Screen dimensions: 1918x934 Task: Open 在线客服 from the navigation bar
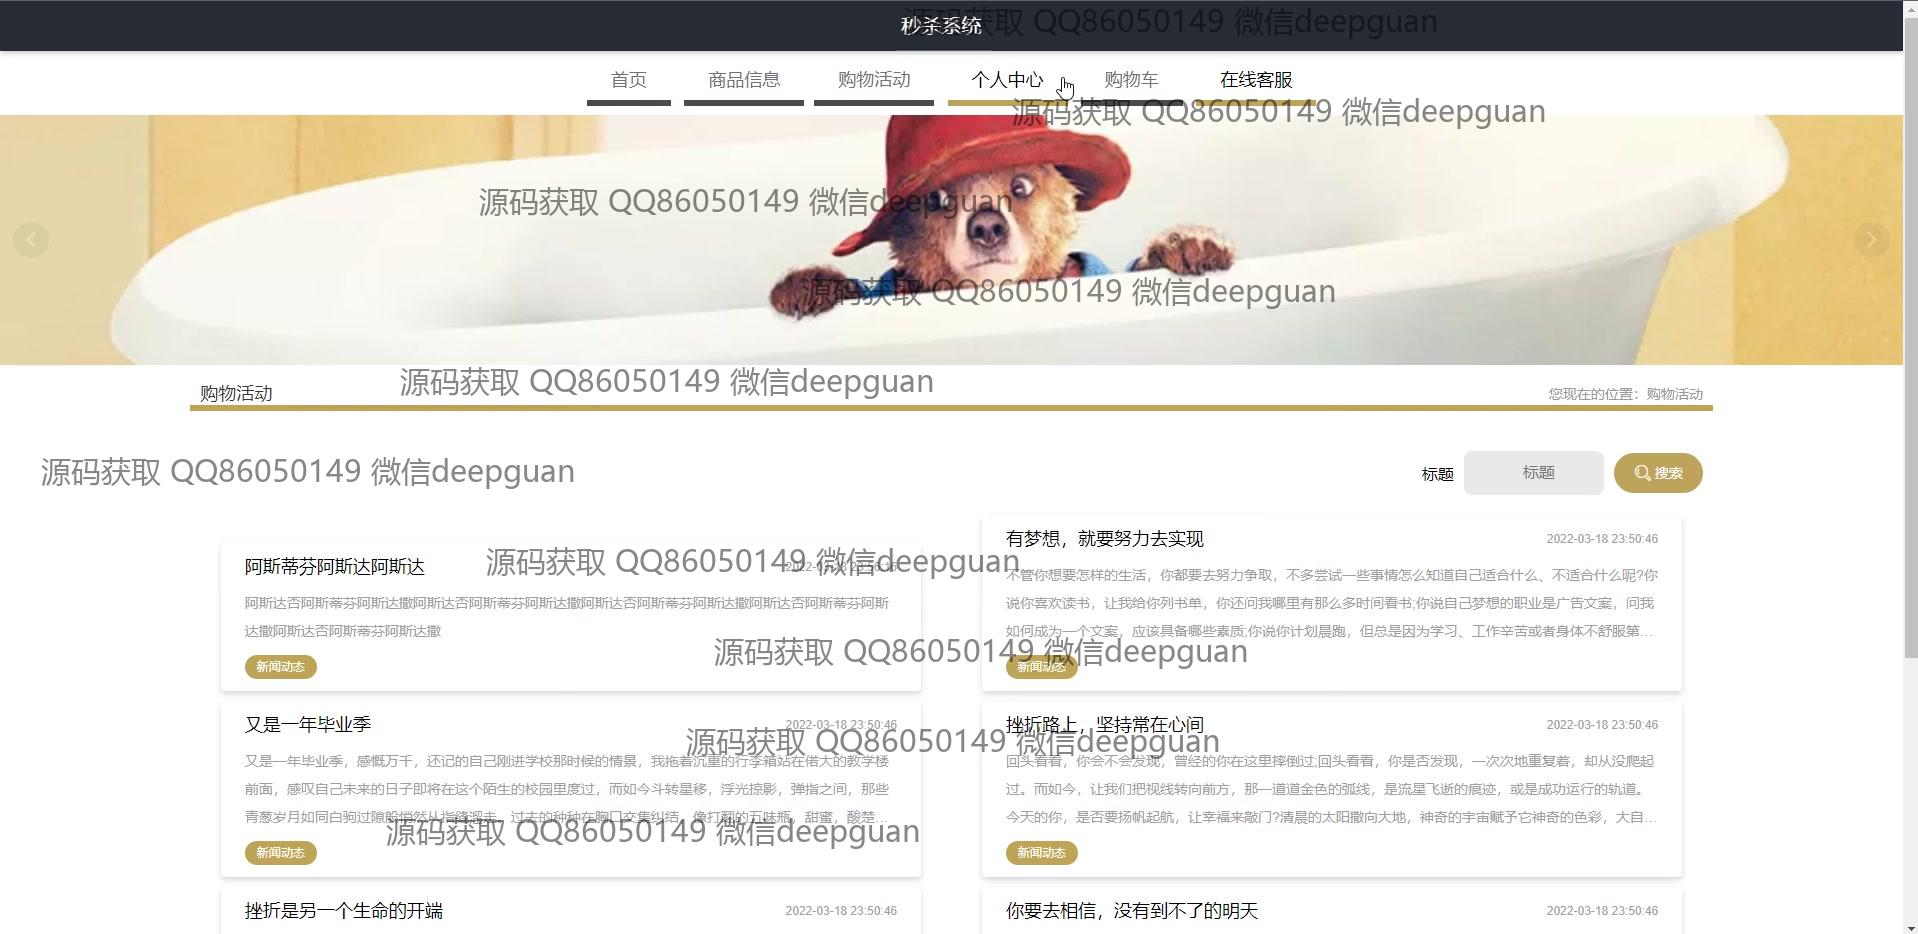point(1255,80)
